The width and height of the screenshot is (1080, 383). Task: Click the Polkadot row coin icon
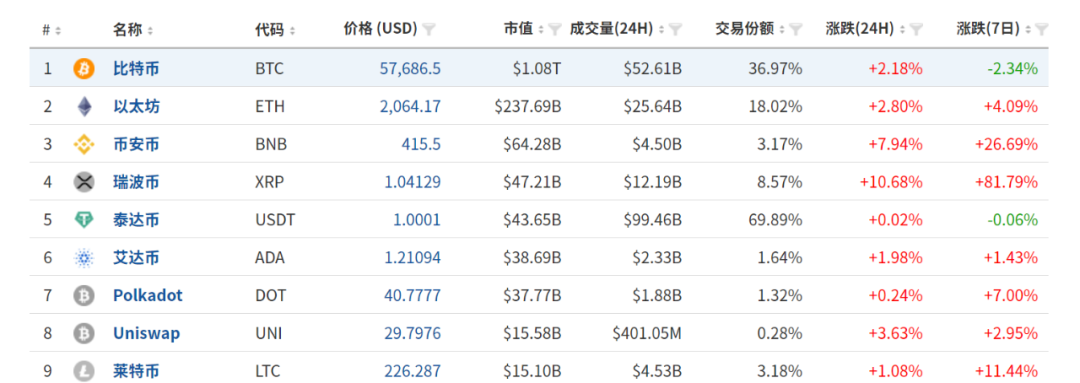point(83,296)
